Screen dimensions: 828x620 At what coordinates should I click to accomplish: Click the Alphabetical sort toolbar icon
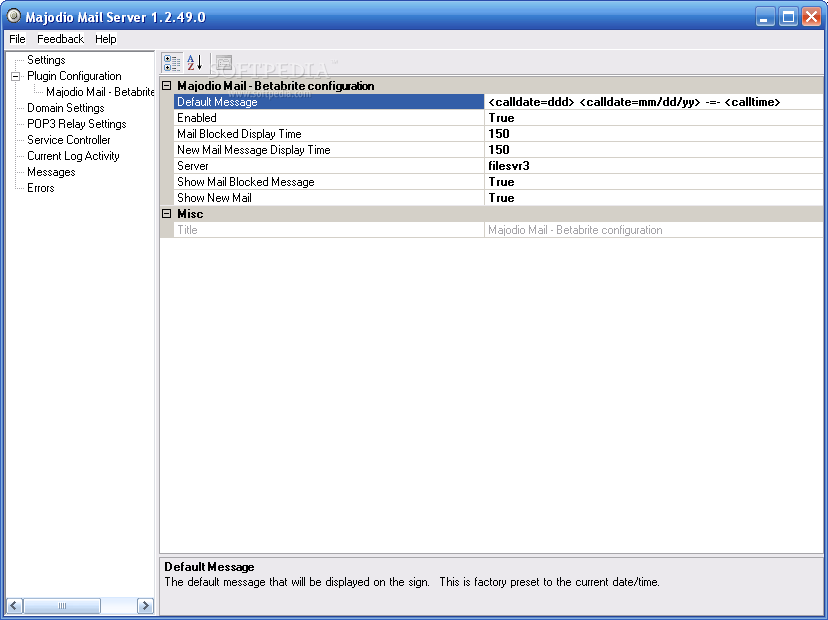pos(195,62)
